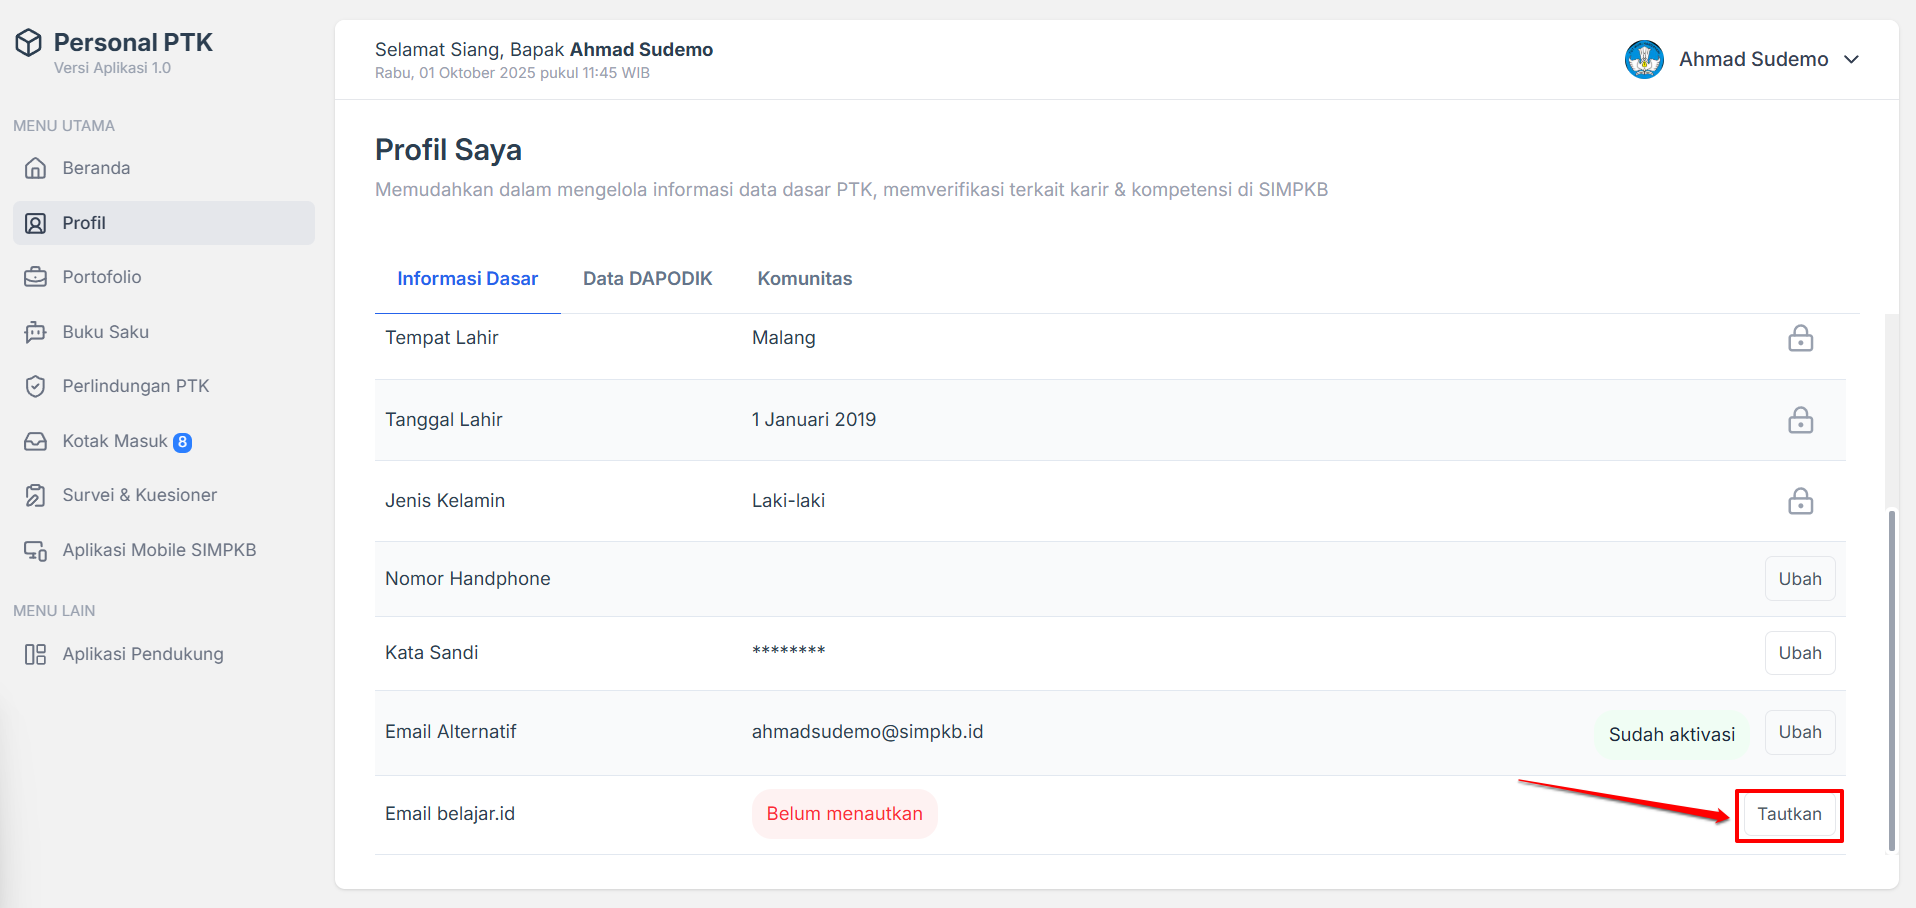This screenshot has height=908, width=1916.
Task: Click the lock icon beside Tempat Lahir
Action: pyautogui.click(x=1800, y=339)
